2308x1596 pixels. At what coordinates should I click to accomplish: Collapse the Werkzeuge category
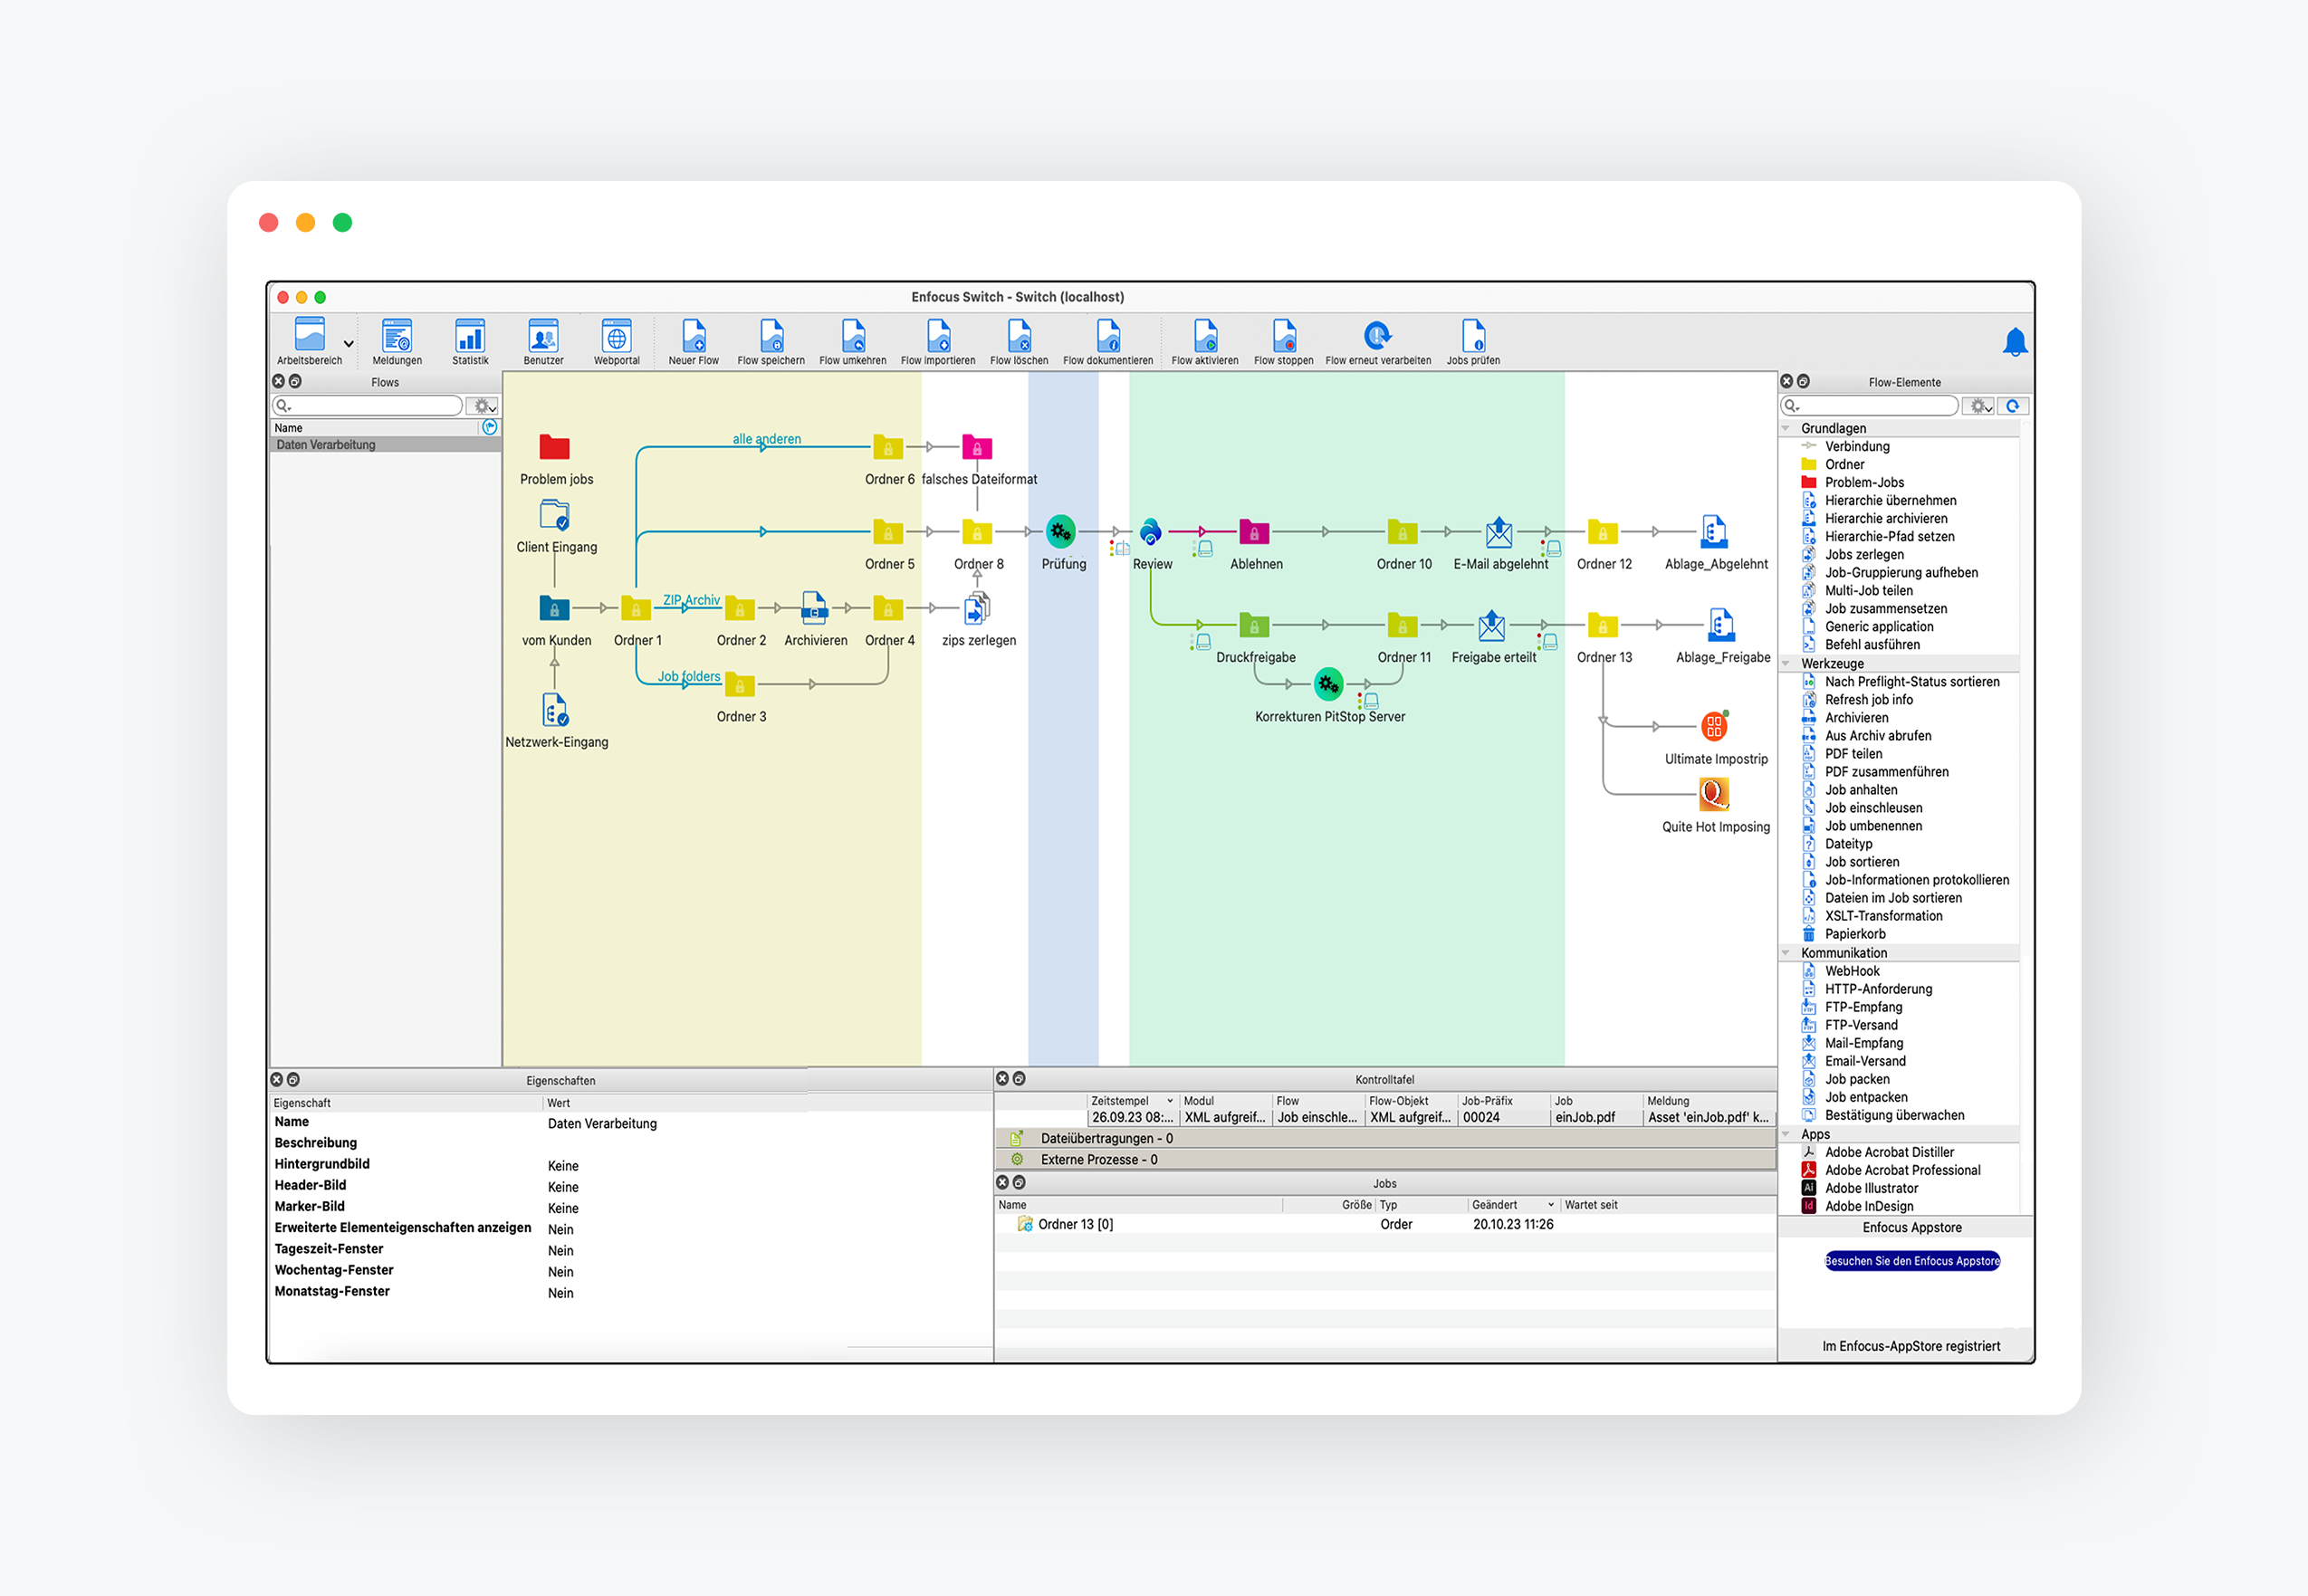click(x=1786, y=663)
